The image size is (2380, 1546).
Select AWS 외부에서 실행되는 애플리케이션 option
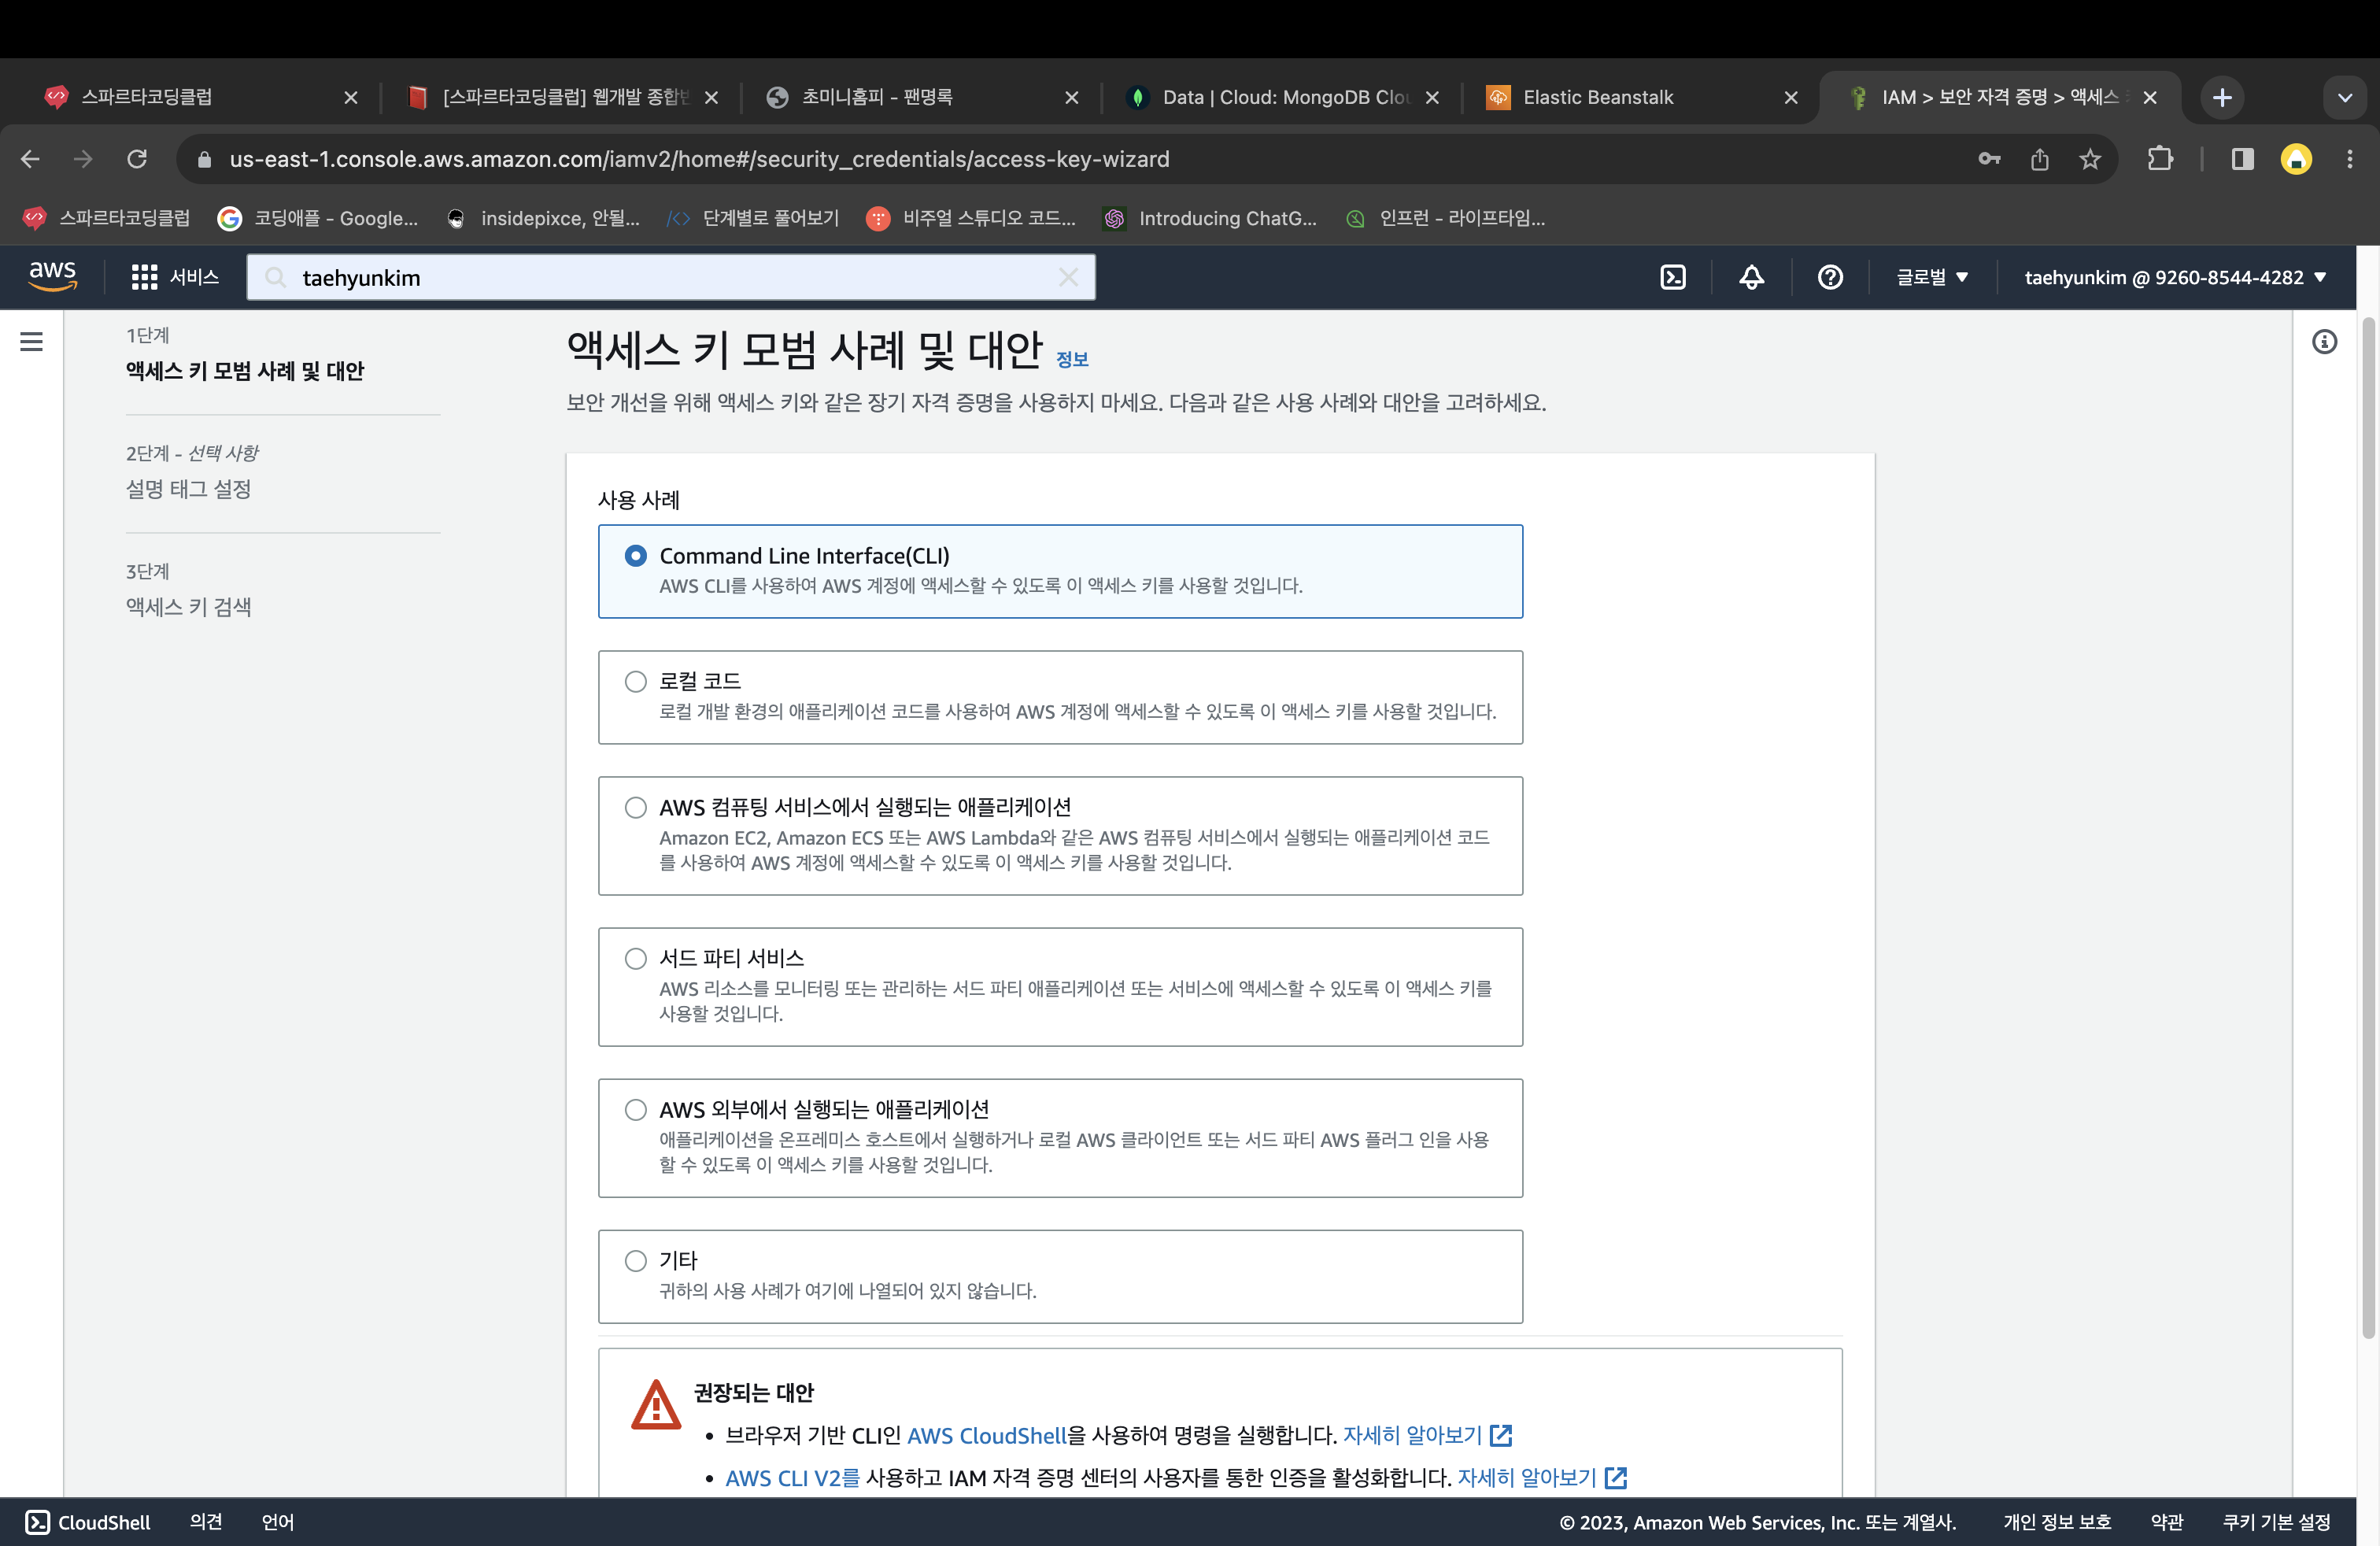635,1110
